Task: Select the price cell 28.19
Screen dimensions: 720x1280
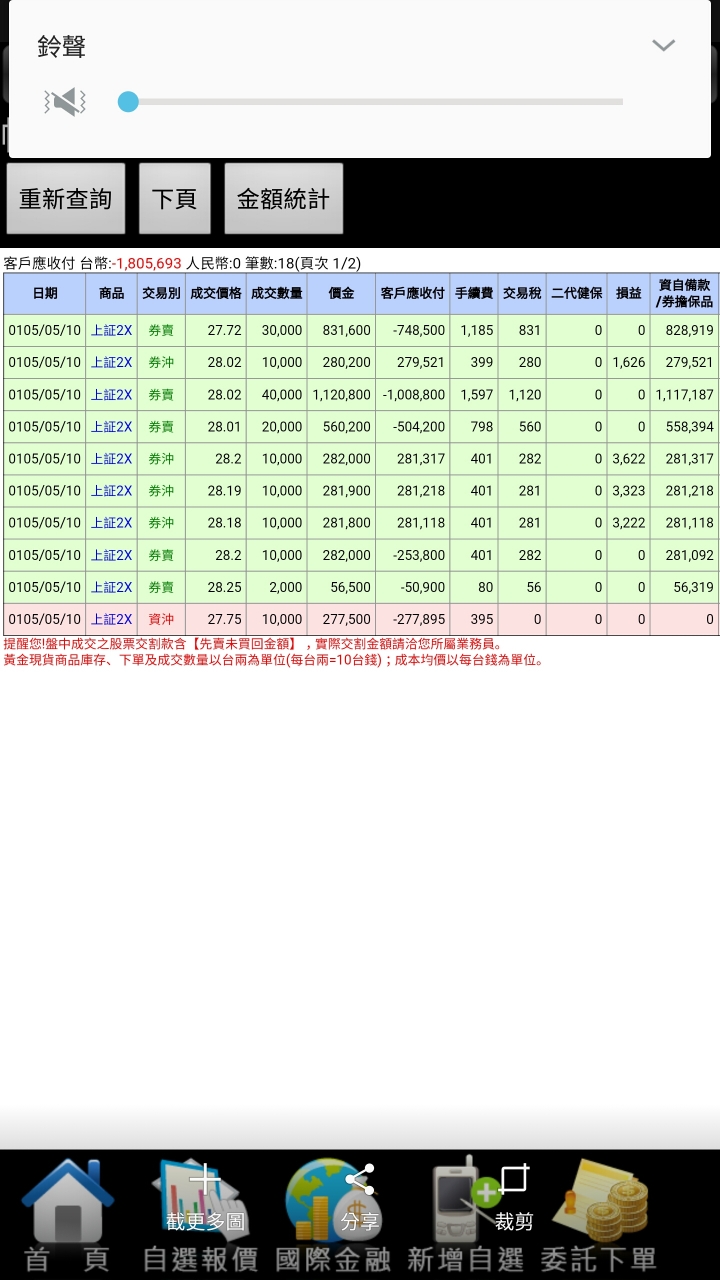Action: (216, 491)
